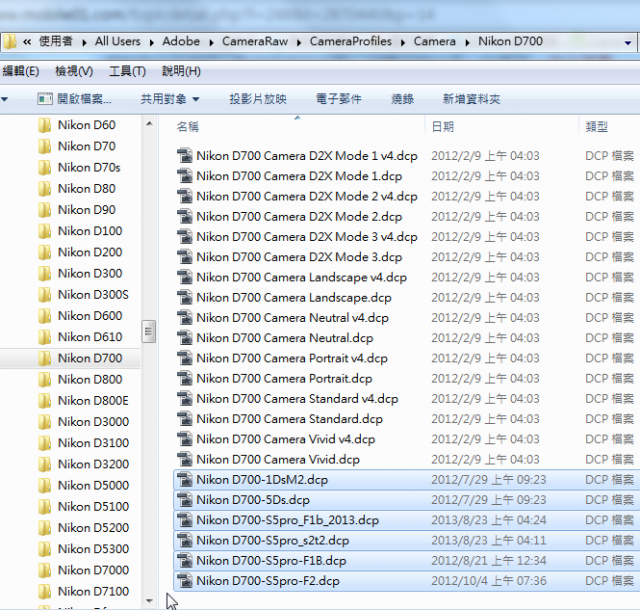The height and width of the screenshot is (610, 640).
Task: Open the Nikon D60 folder icon
Action: 44,125
